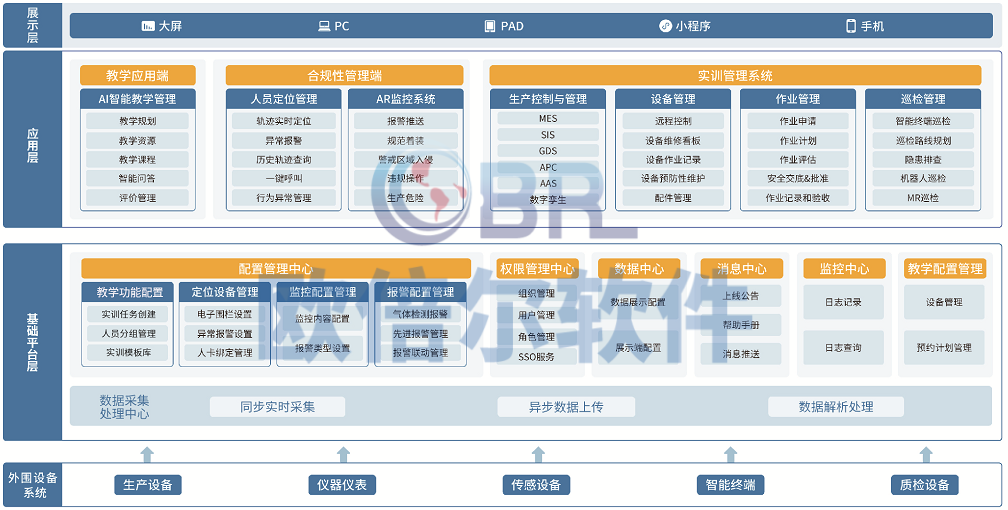Screen dimensions: 1008x510
Task: Click the PC laptop icon
Action: (x=324, y=26)
